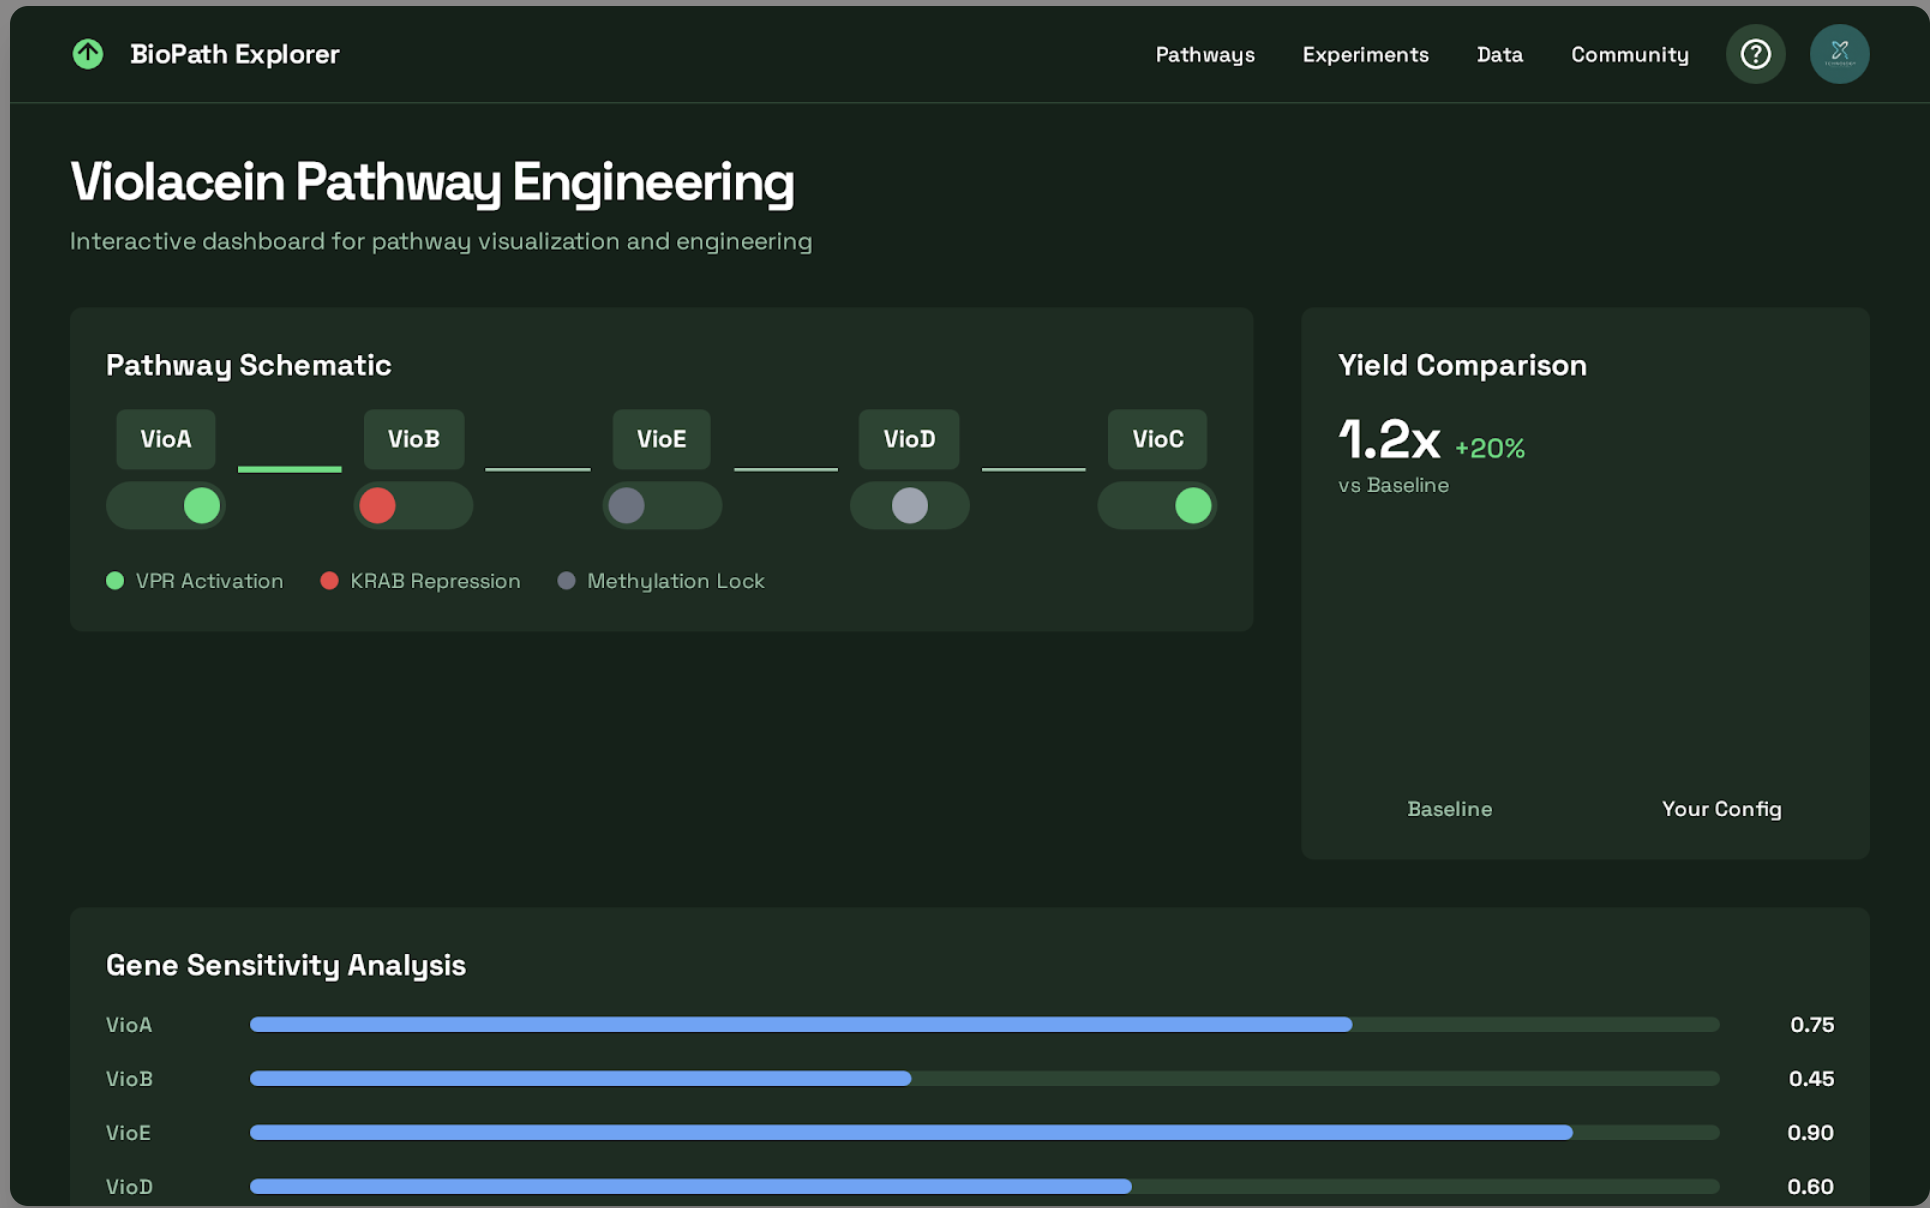Image resolution: width=1930 pixels, height=1208 pixels.
Task: Toggle the VioA regulation switch
Action: [166, 506]
